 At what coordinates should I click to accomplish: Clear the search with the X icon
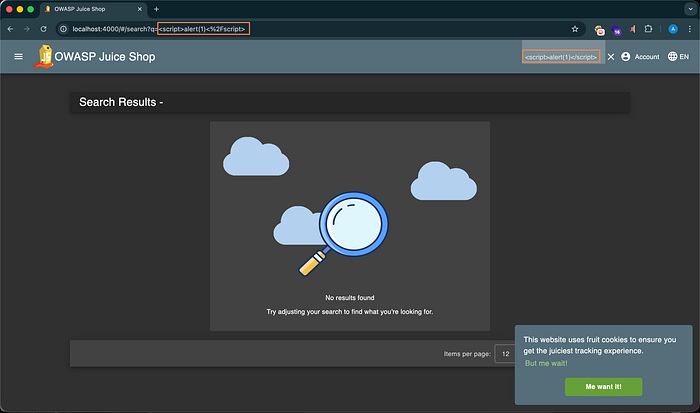611,57
